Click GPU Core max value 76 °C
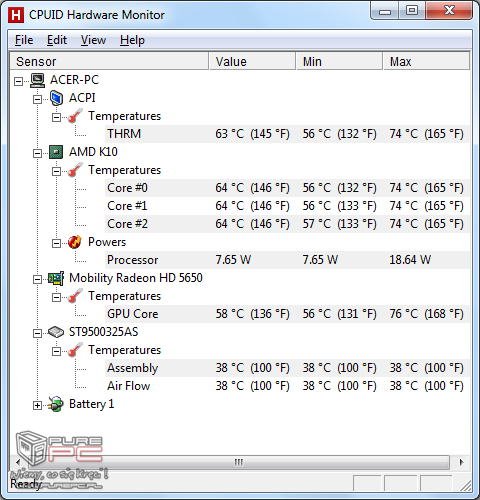This screenshot has height=500, width=480. [426, 314]
